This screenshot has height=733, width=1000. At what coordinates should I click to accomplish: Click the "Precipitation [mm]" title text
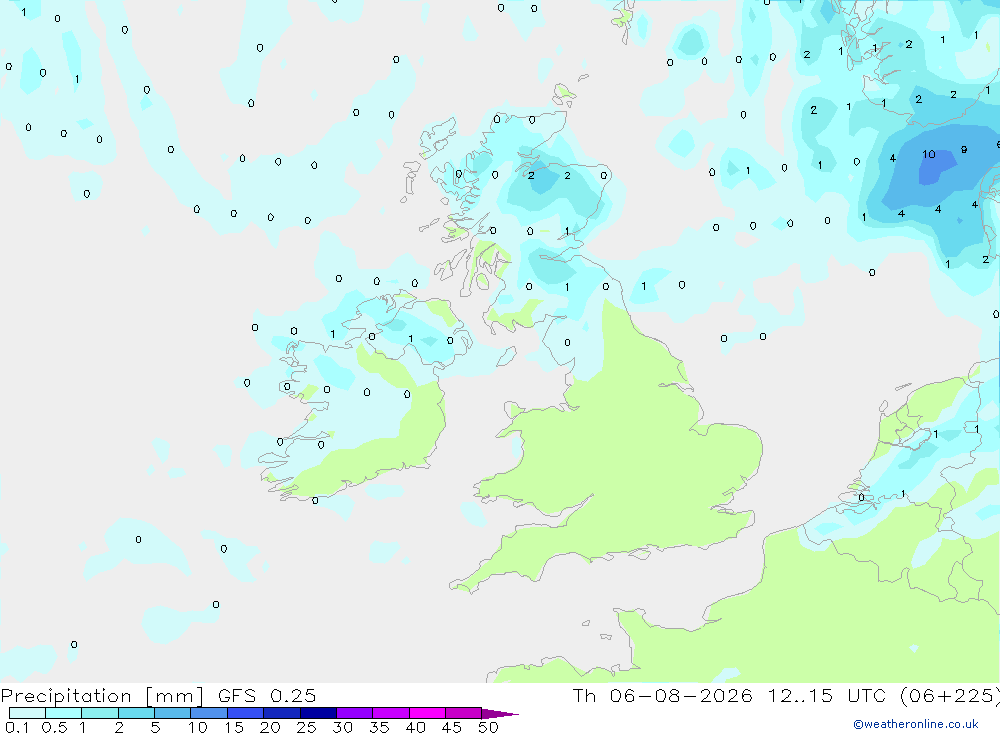pos(103,696)
